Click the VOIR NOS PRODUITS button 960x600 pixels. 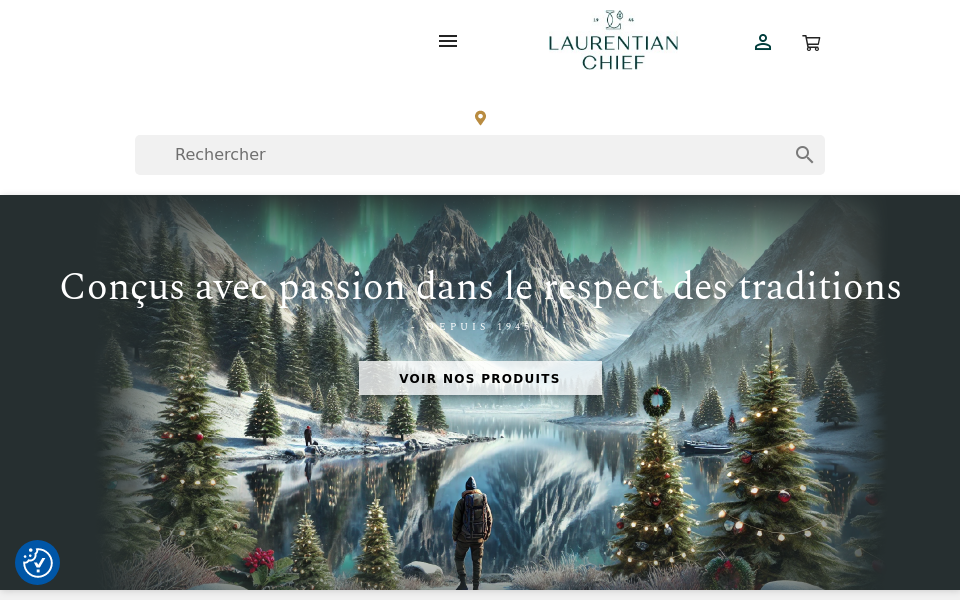click(x=480, y=378)
